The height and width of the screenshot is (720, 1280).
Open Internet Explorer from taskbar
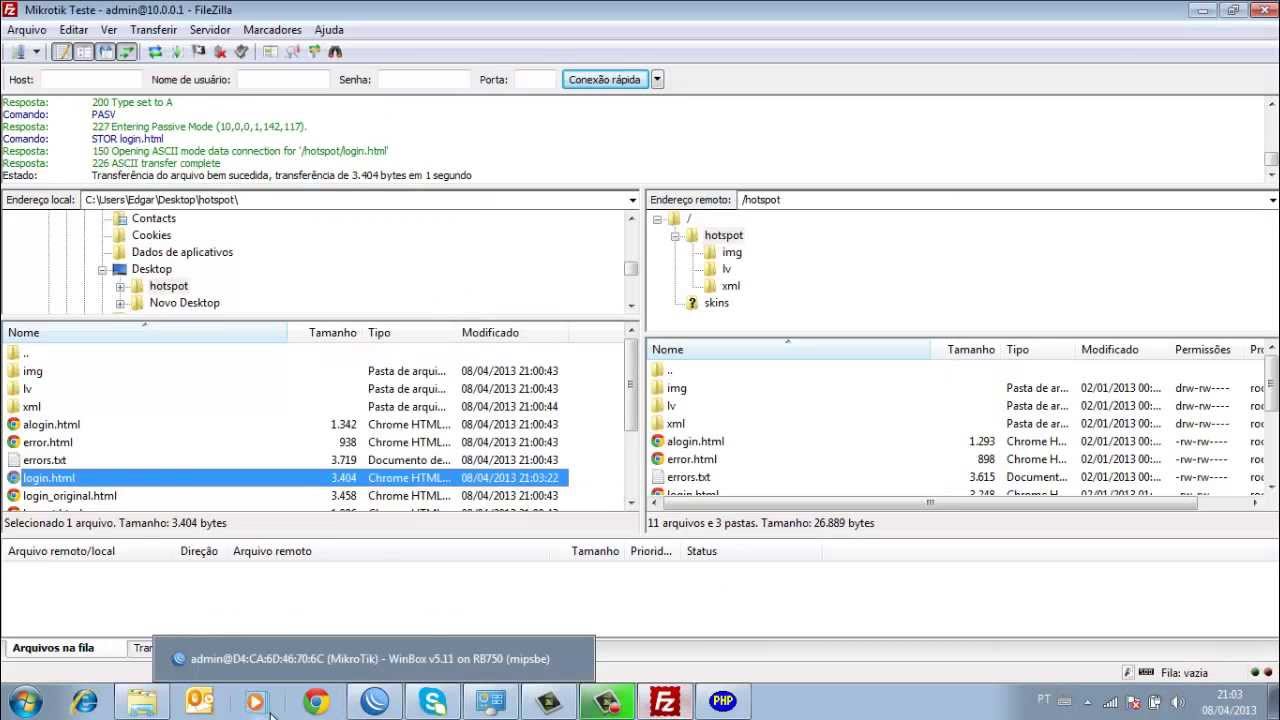(x=85, y=702)
